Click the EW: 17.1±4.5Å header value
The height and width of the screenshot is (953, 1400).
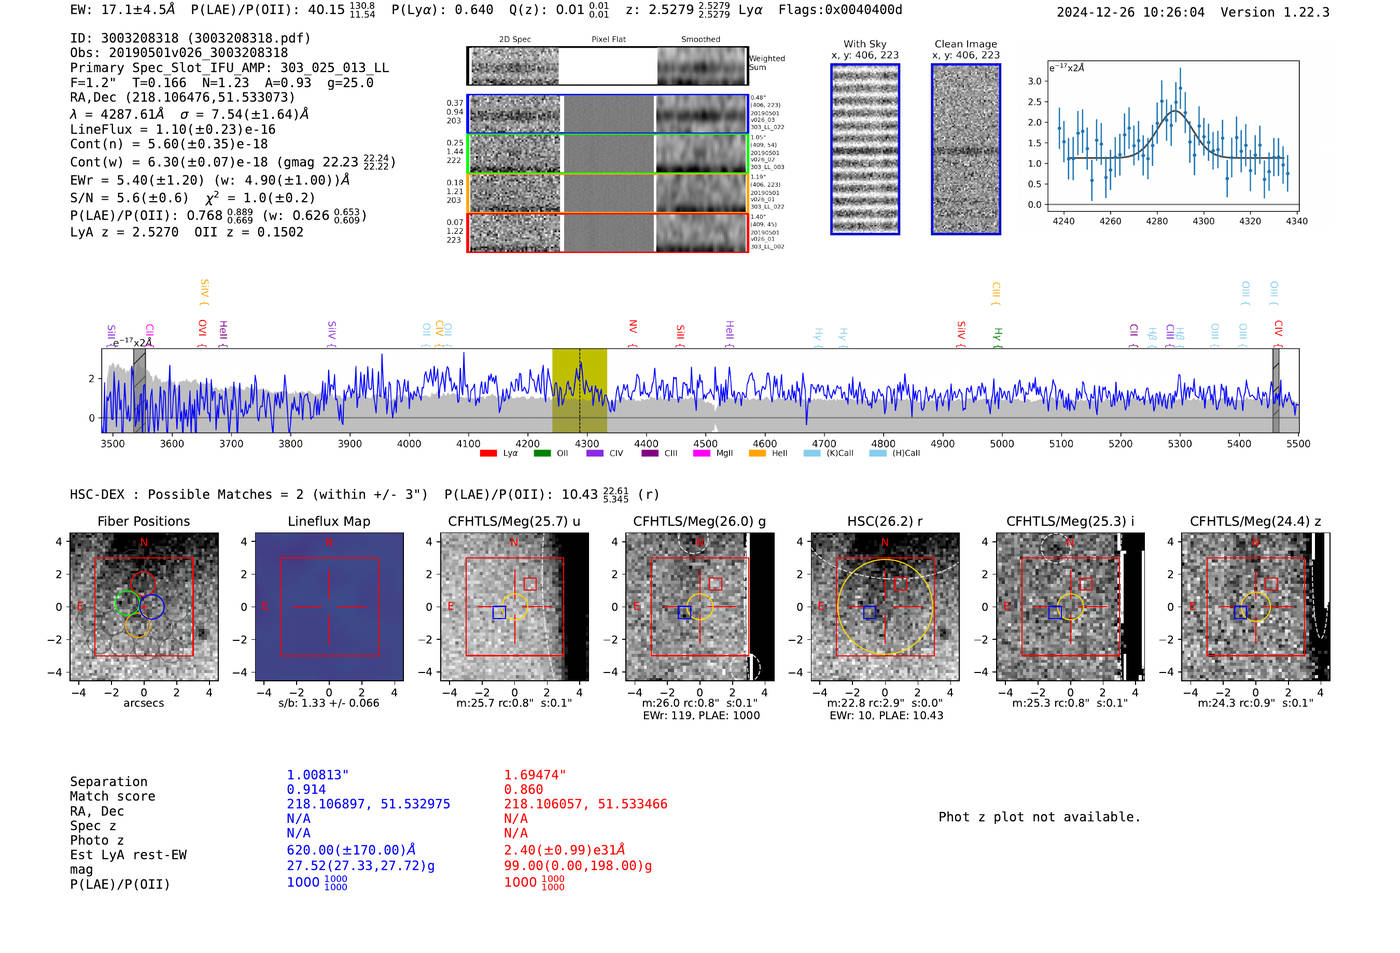[123, 10]
